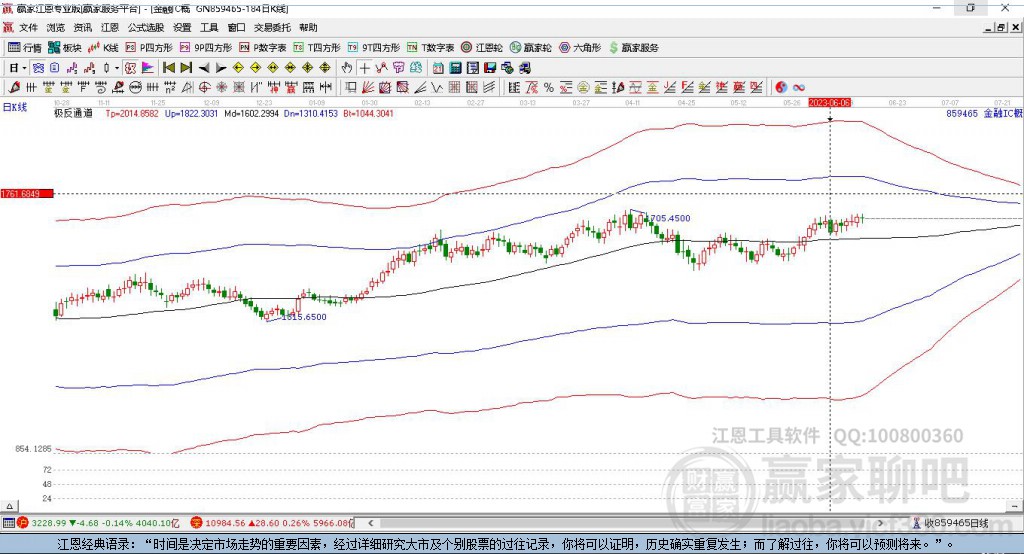Viewport: 1024px width, 554px height.
Task: Open the 江恩 menu
Action: pyautogui.click(x=110, y=27)
